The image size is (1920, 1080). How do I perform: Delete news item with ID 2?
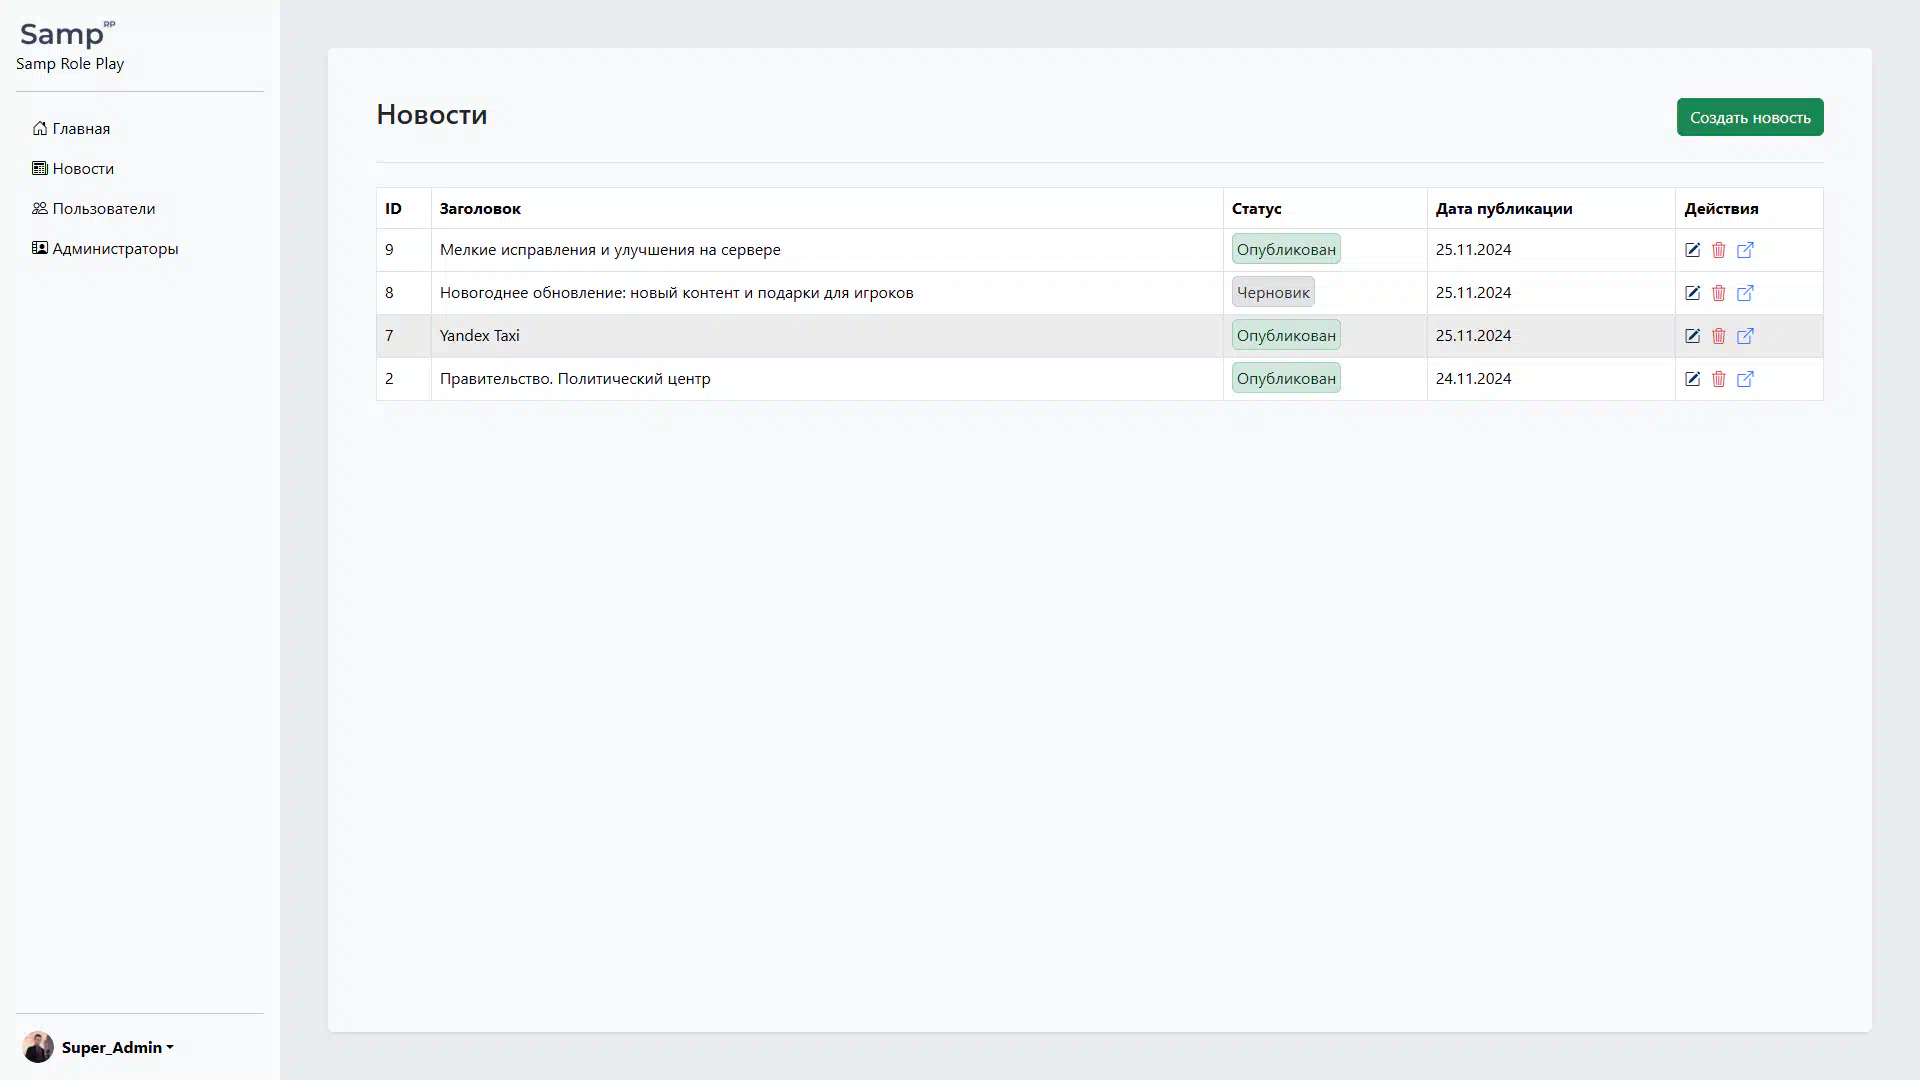(1718, 379)
